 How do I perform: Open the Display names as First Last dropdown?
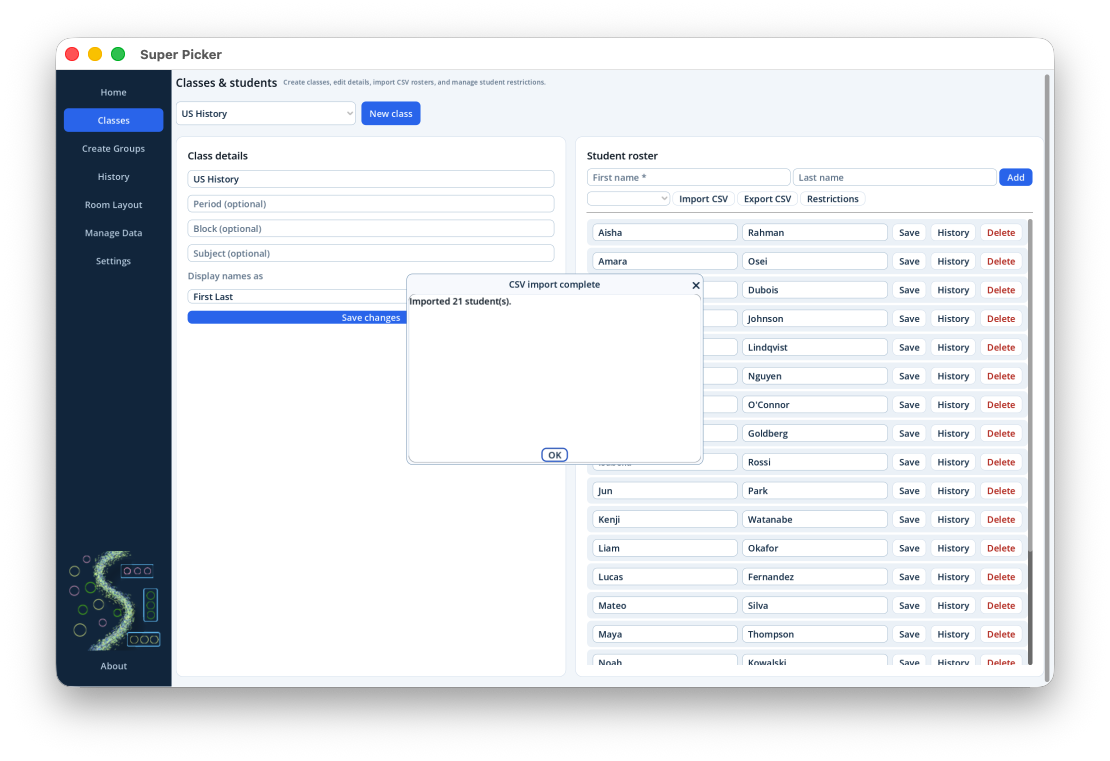click(297, 297)
